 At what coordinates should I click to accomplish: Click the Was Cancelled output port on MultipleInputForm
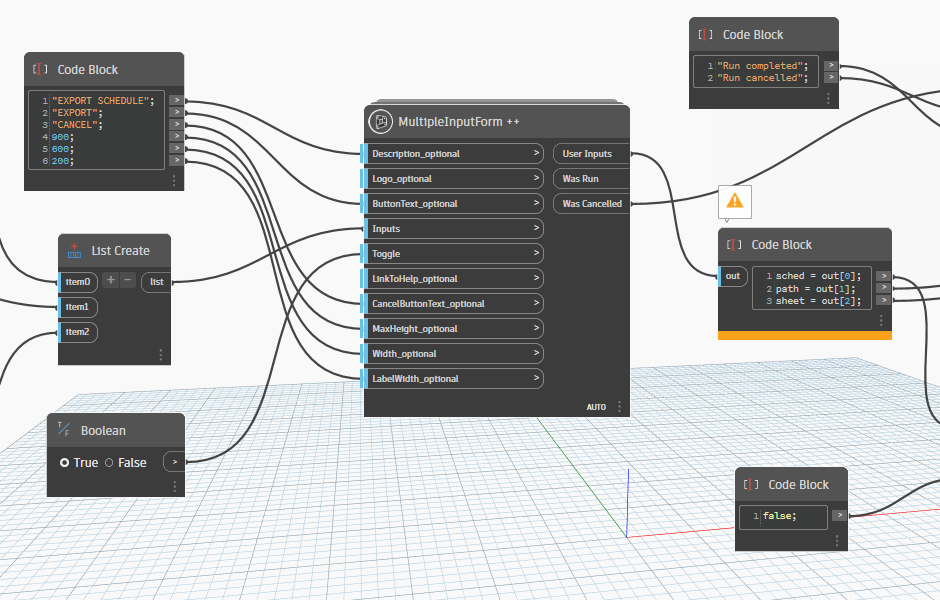point(590,203)
